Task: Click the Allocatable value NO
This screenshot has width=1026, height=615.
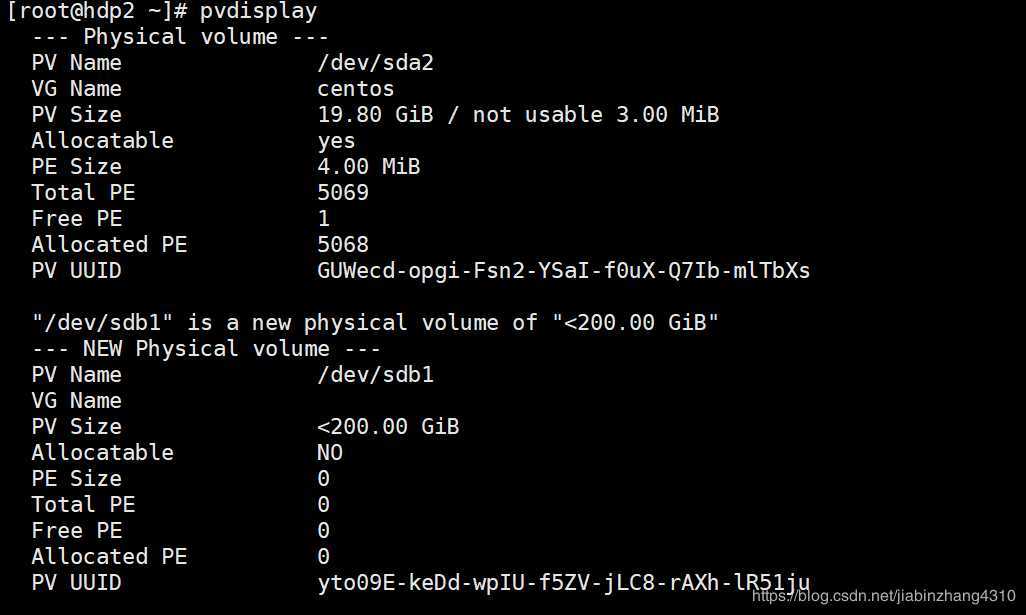Action: point(330,452)
